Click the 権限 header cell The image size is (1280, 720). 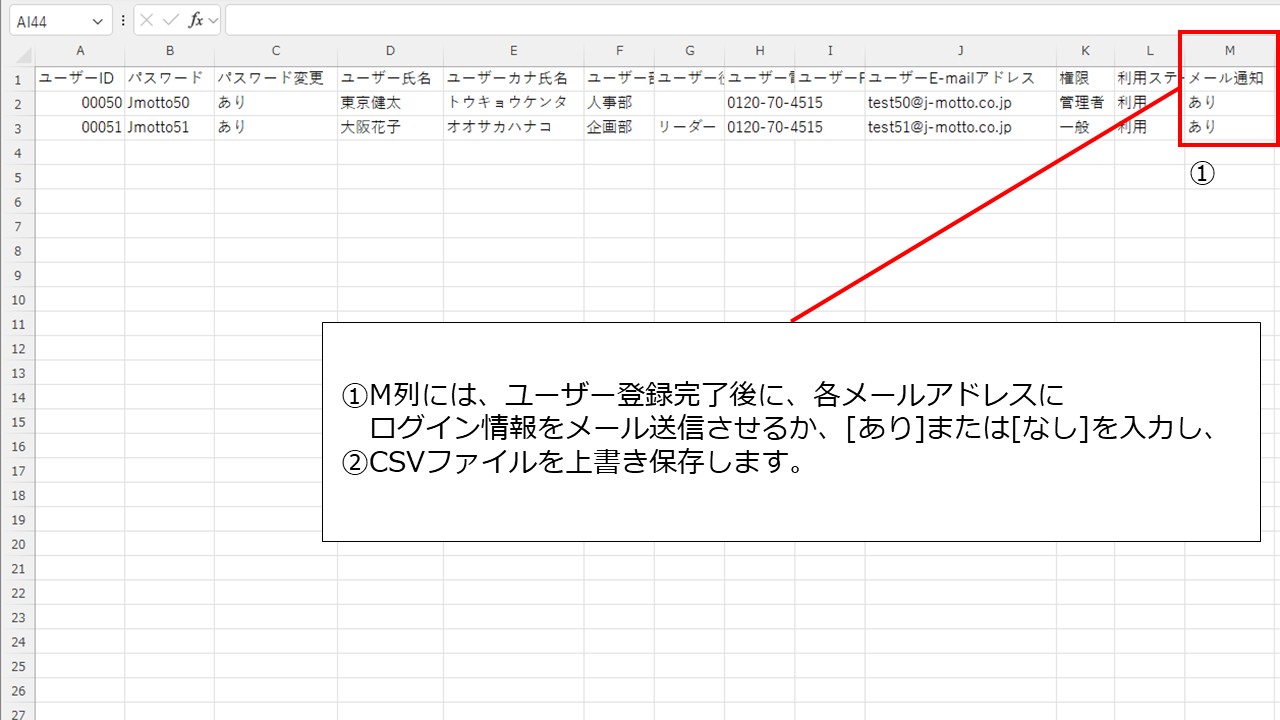(x=1085, y=78)
